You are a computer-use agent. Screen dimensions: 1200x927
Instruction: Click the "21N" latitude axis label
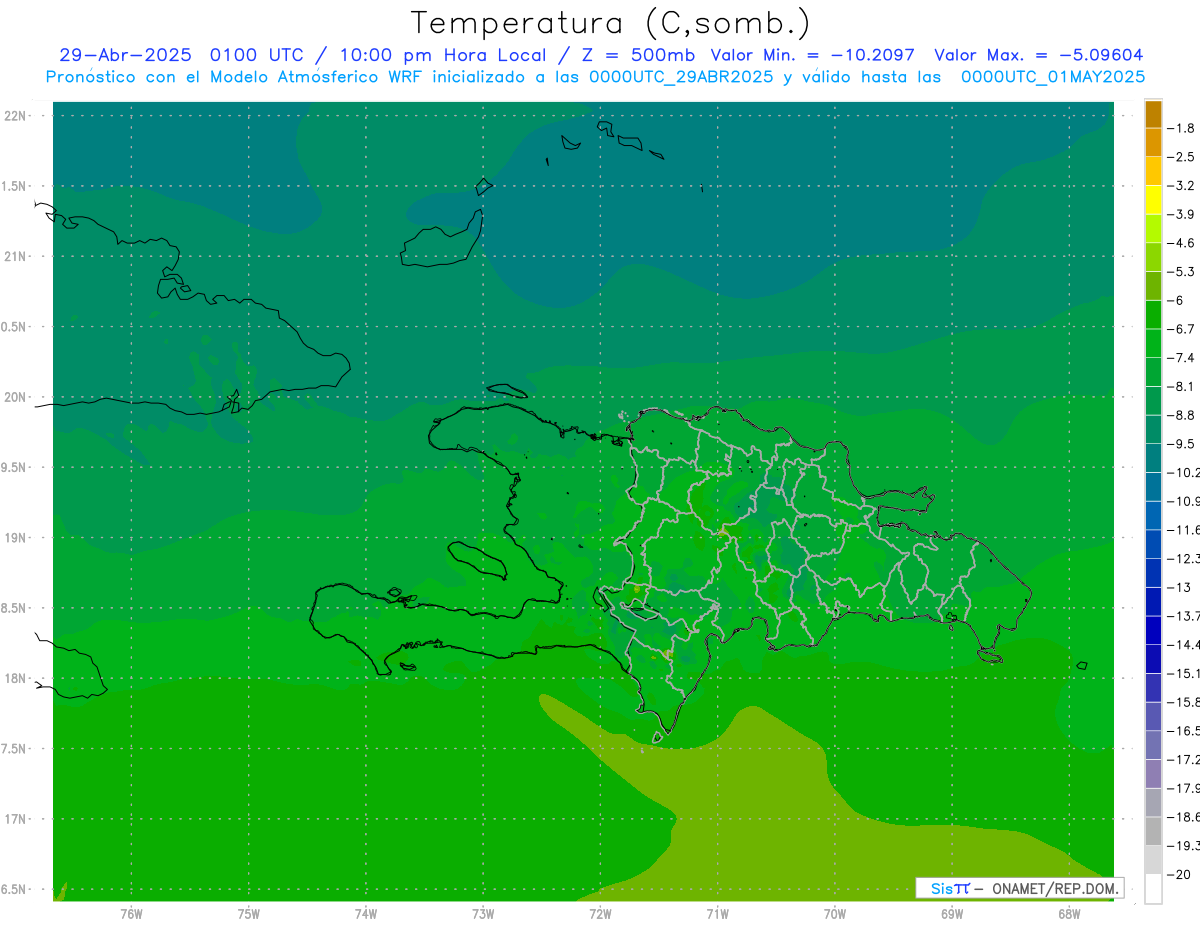tap(15, 256)
